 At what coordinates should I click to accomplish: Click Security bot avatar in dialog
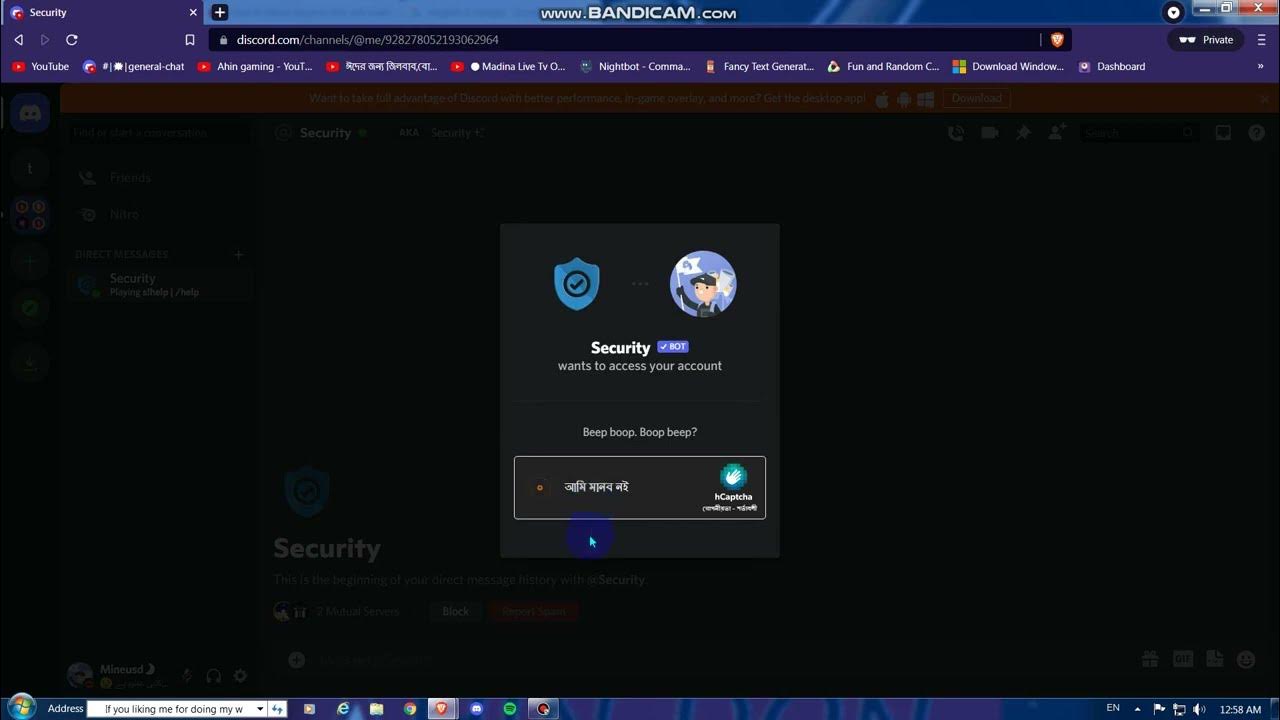pos(577,284)
